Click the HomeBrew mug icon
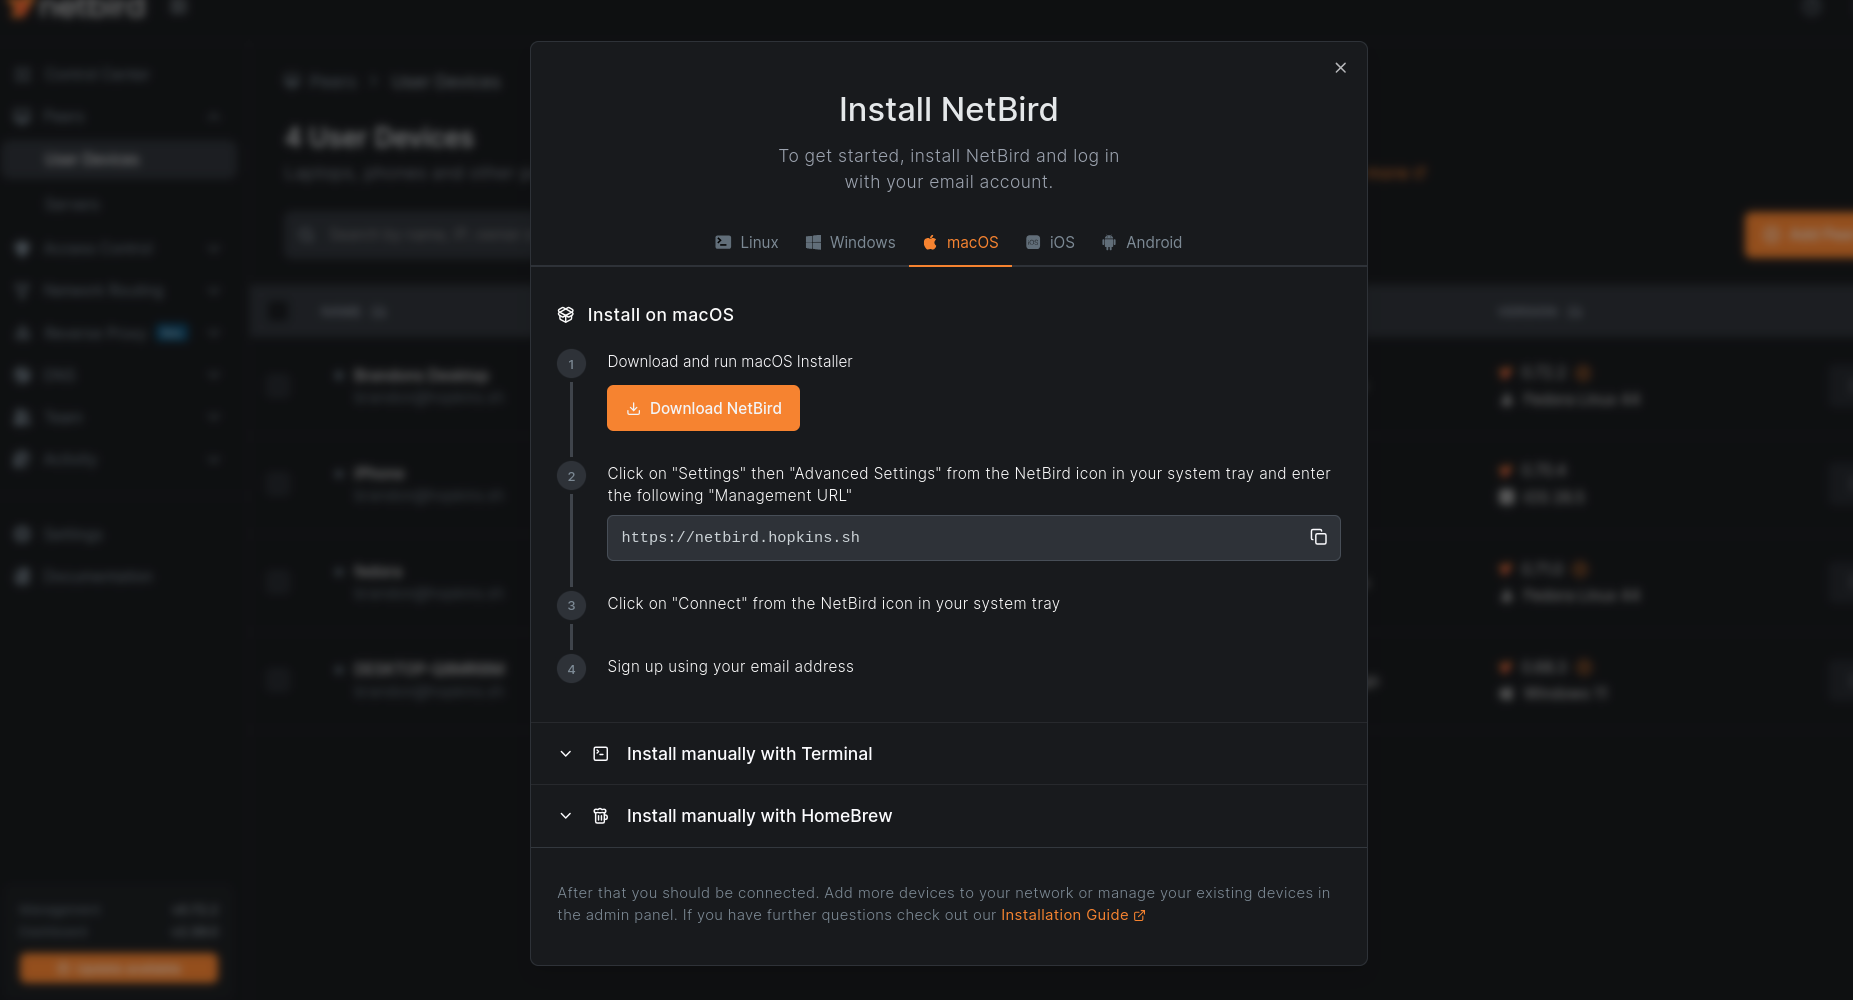 coord(600,816)
